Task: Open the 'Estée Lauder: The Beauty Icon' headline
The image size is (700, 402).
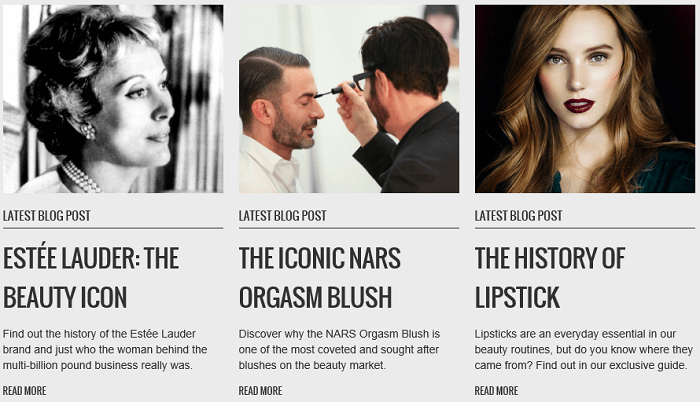Action: (91, 278)
